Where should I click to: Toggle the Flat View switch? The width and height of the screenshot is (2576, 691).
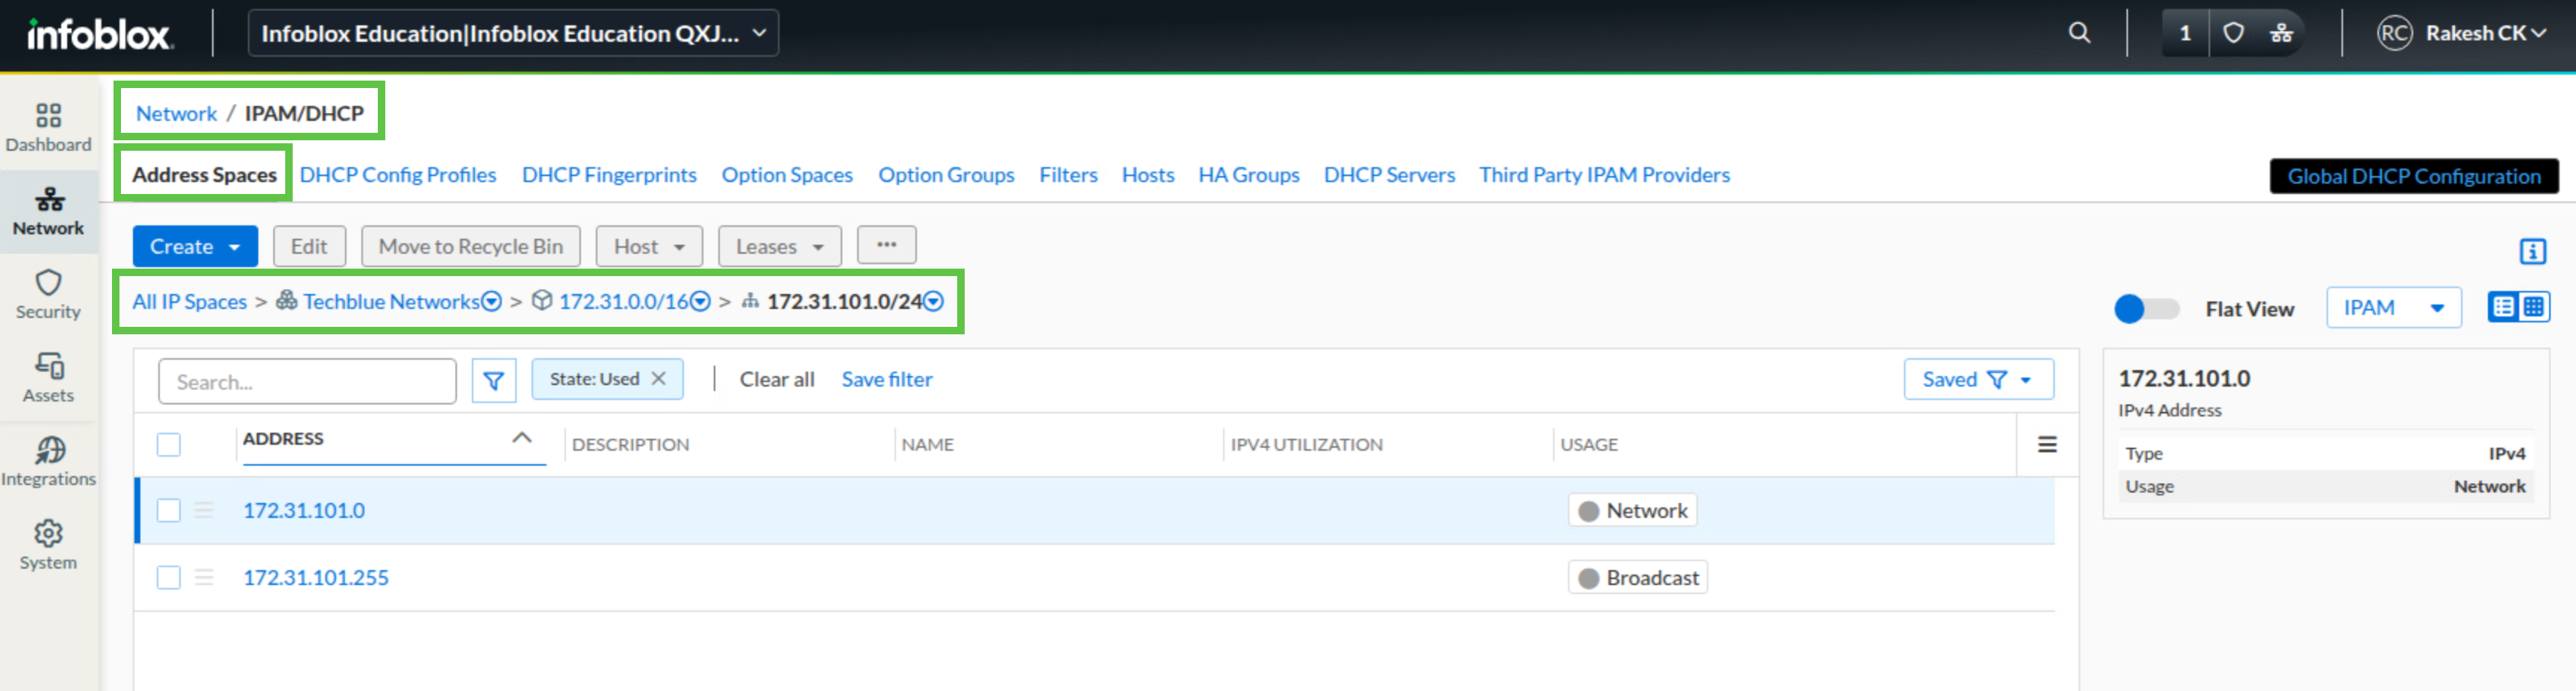(x=2146, y=308)
